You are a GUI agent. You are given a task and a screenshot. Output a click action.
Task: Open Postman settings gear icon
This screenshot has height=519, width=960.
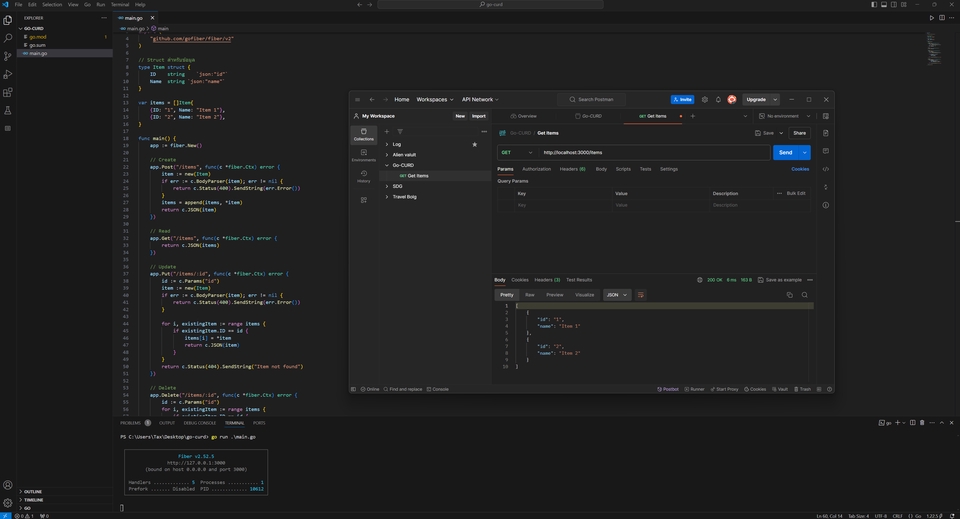[x=705, y=99]
